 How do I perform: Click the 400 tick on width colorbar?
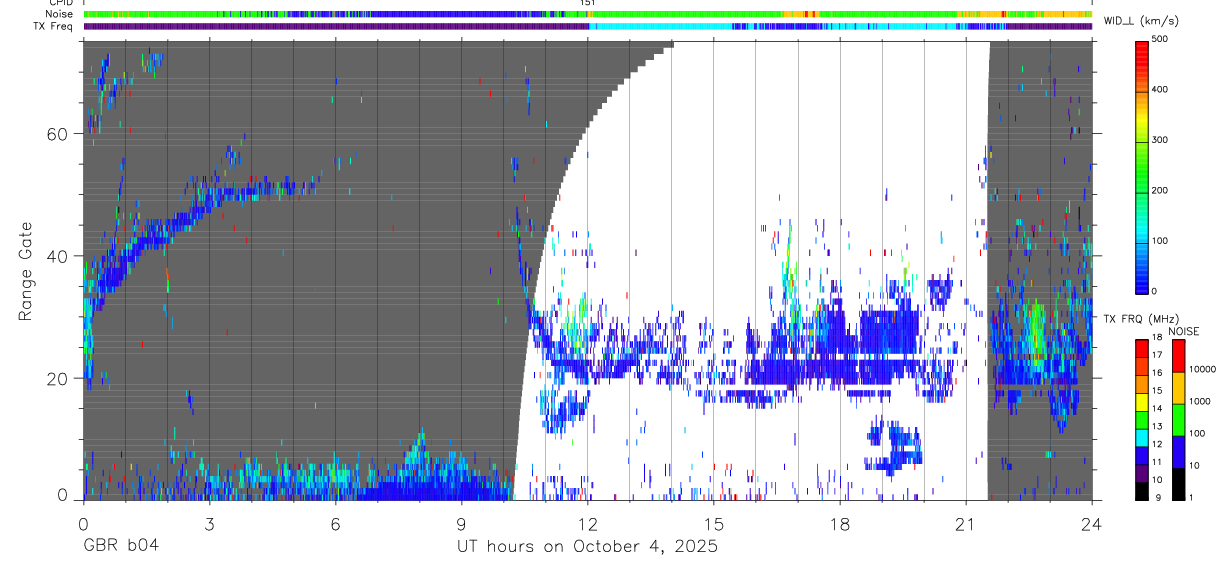click(1162, 89)
